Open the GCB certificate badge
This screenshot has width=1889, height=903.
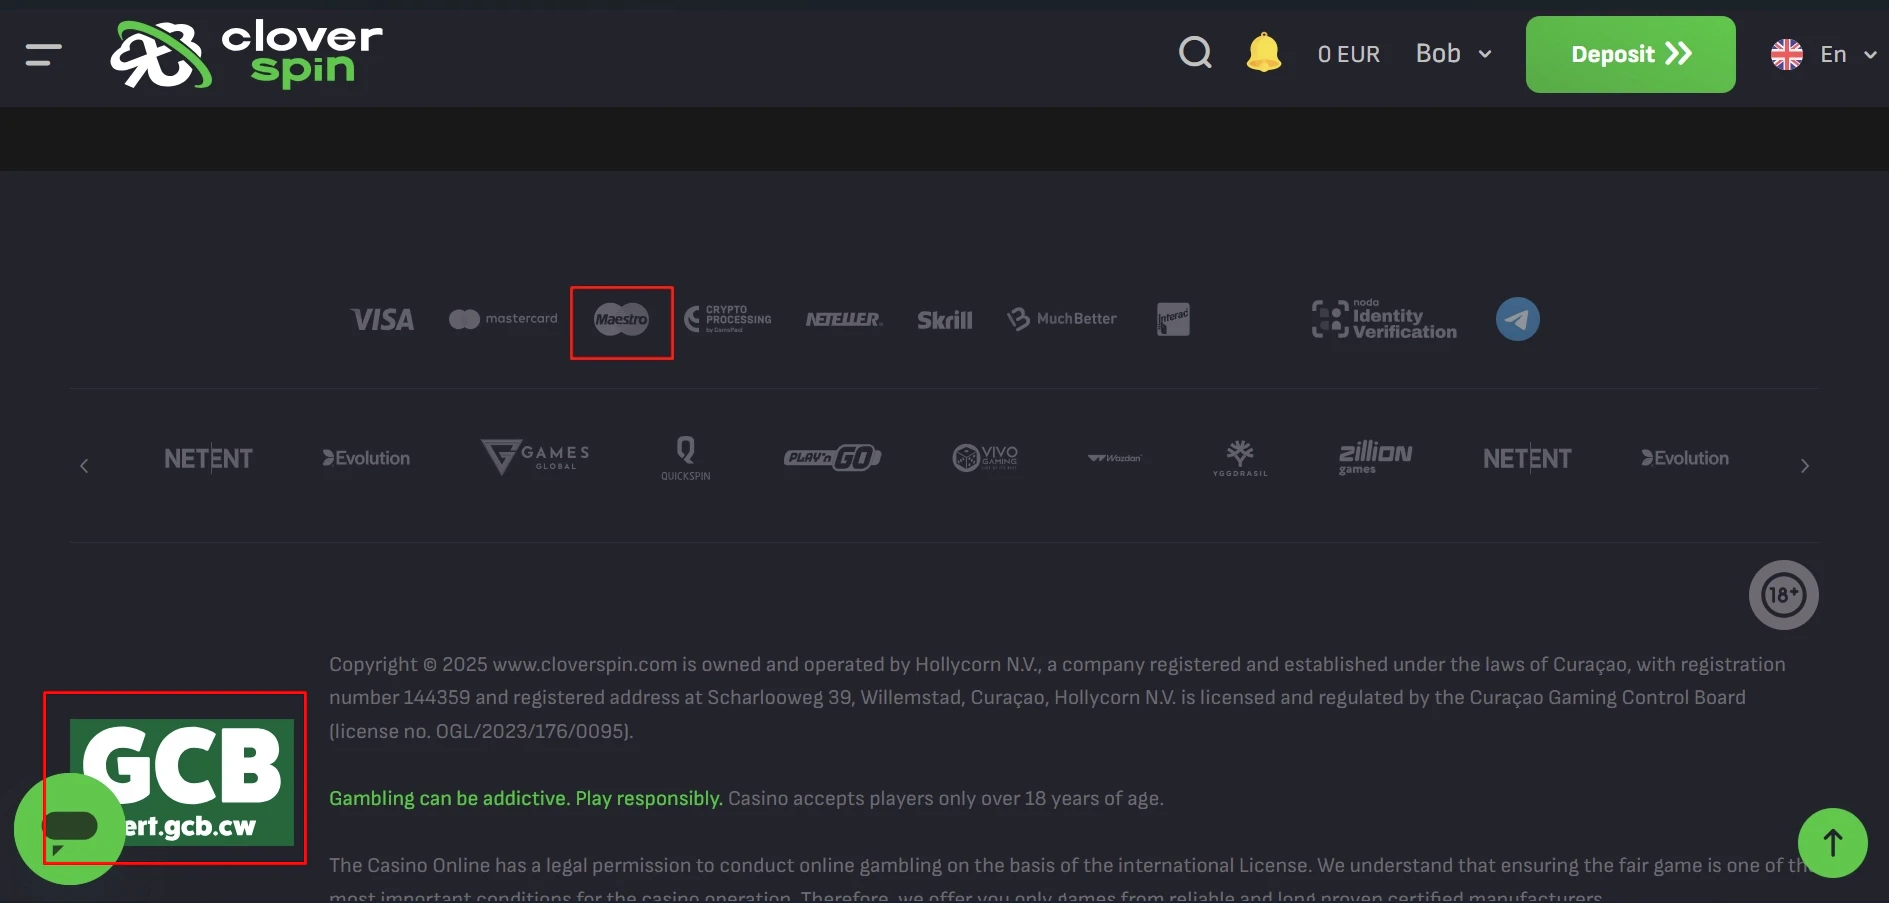(x=182, y=783)
